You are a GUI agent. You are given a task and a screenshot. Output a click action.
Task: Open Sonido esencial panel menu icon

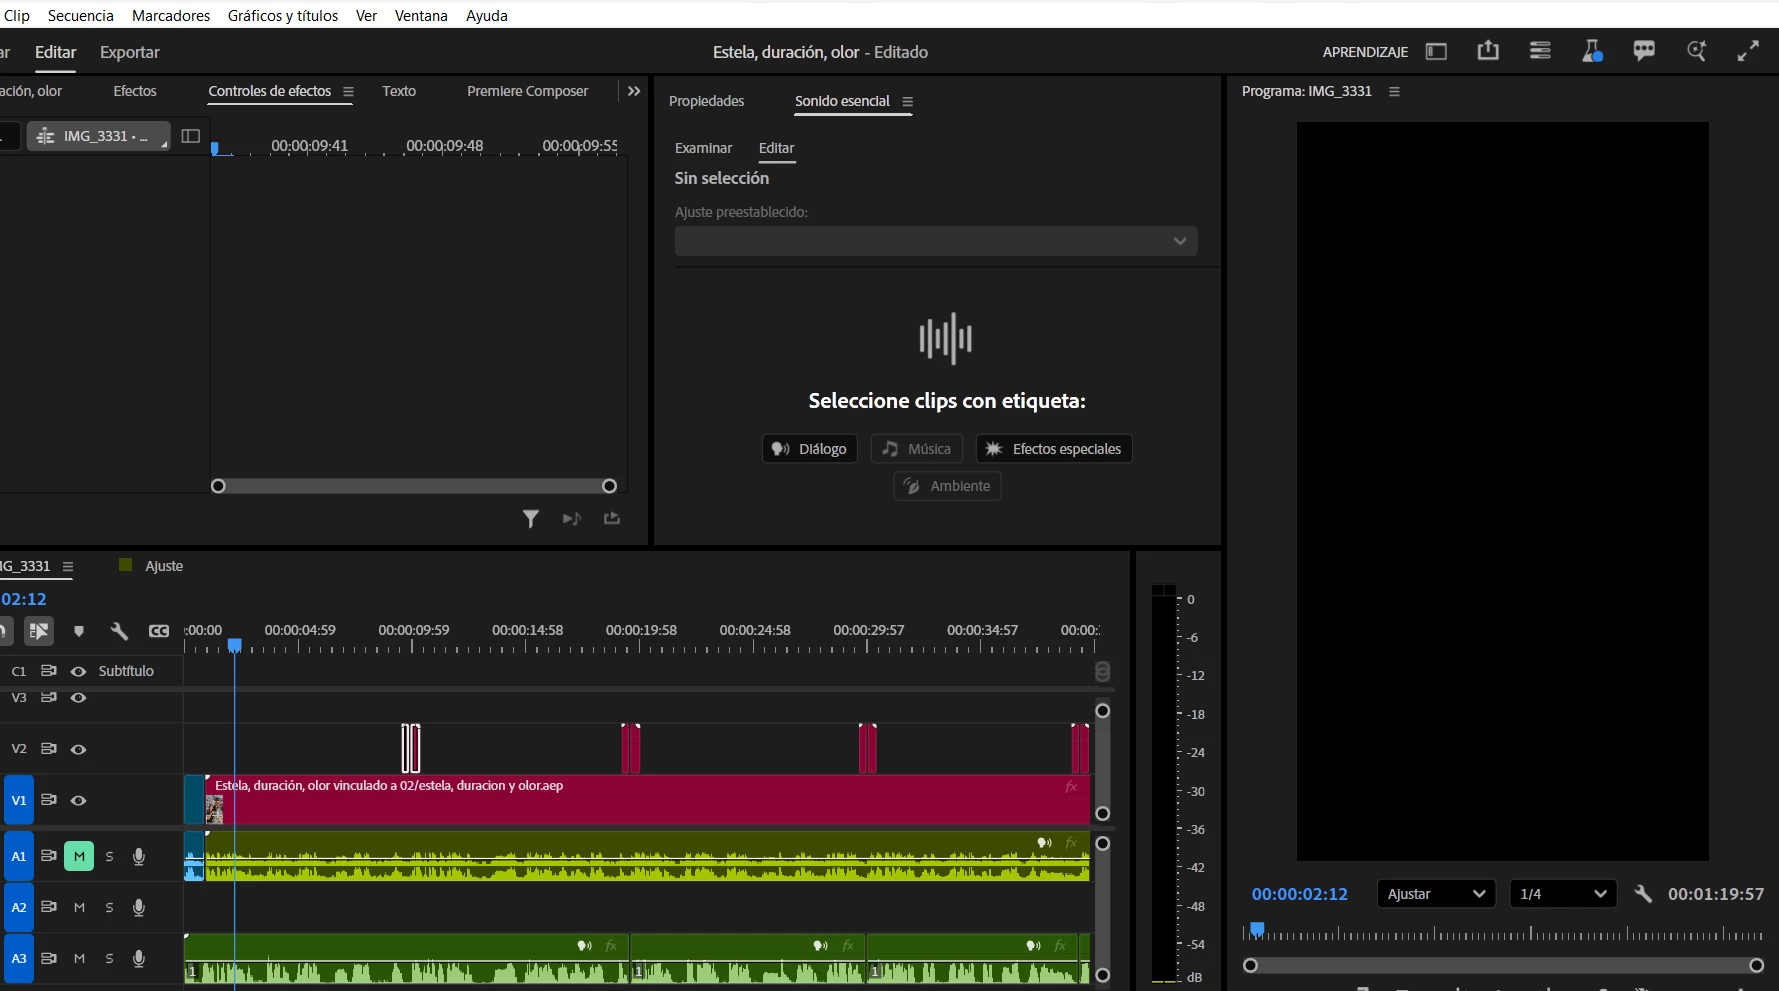pos(908,101)
